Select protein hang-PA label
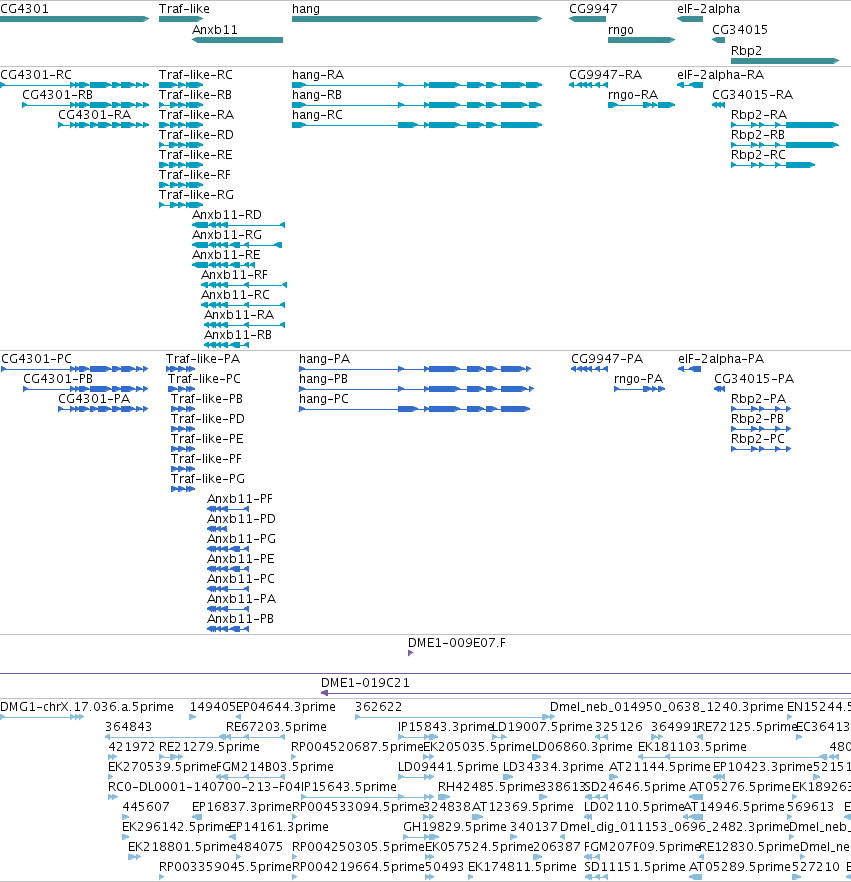The image size is (851, 882). tap(325, 359)
